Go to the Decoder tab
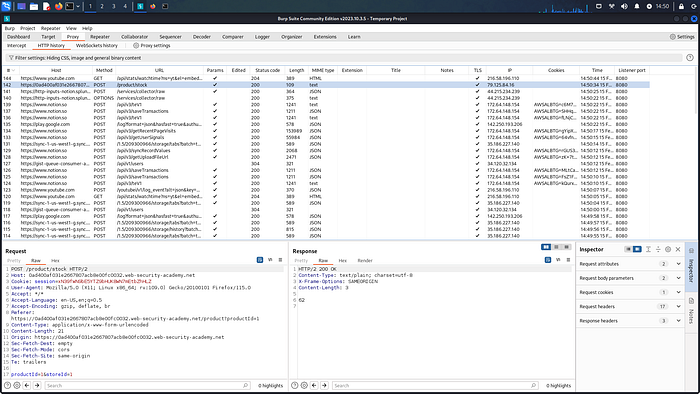Viewport: 700px width, 394px height. coord(201,37)
